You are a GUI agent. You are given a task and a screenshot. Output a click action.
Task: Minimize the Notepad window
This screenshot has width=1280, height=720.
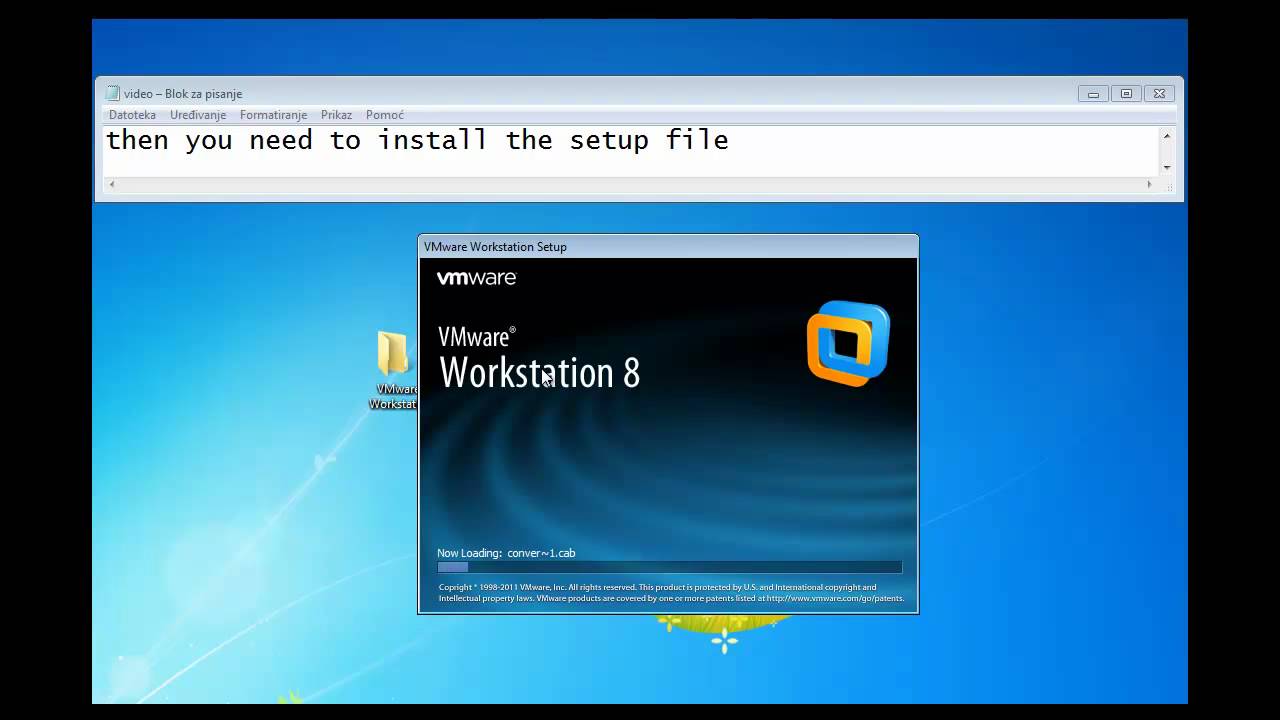click(1093, 94)
